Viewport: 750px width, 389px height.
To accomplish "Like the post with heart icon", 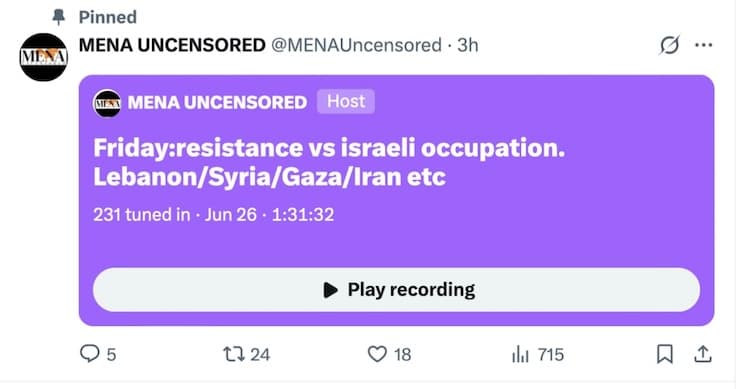I will [377, 354].
